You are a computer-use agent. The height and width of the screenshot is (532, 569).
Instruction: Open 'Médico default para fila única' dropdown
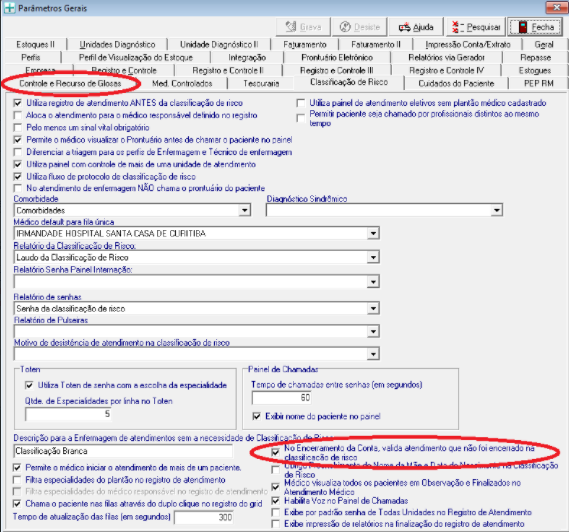pos(373,233)
